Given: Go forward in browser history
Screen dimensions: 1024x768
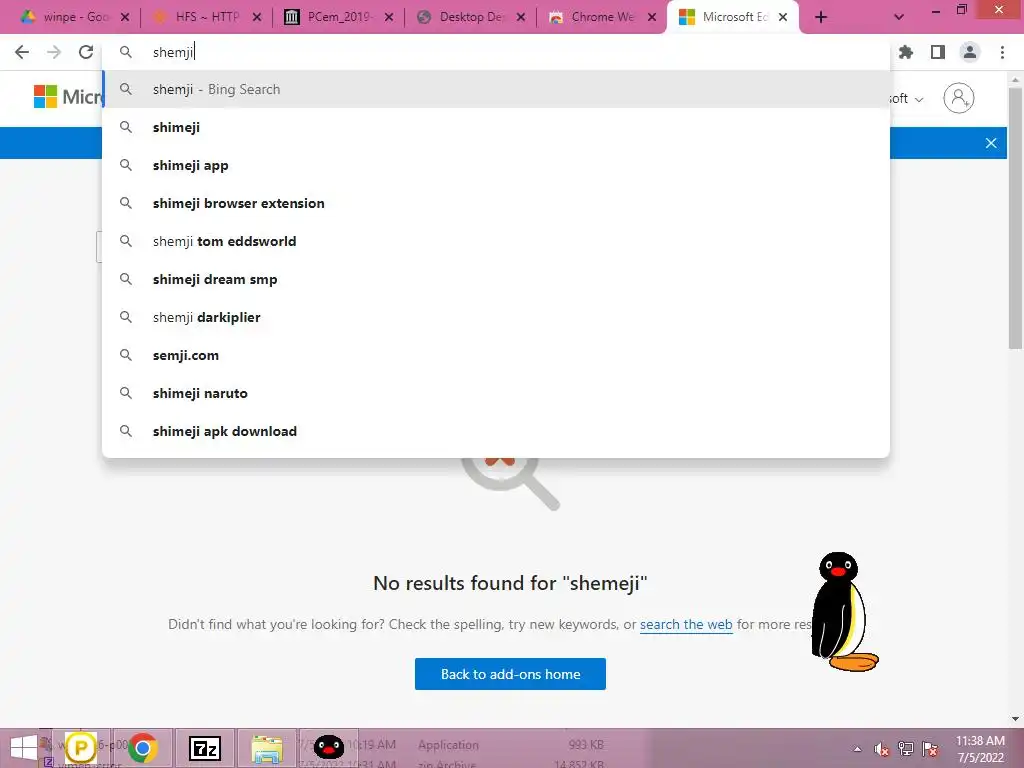Looking at the screenshot, I should [x=54, y=52].
